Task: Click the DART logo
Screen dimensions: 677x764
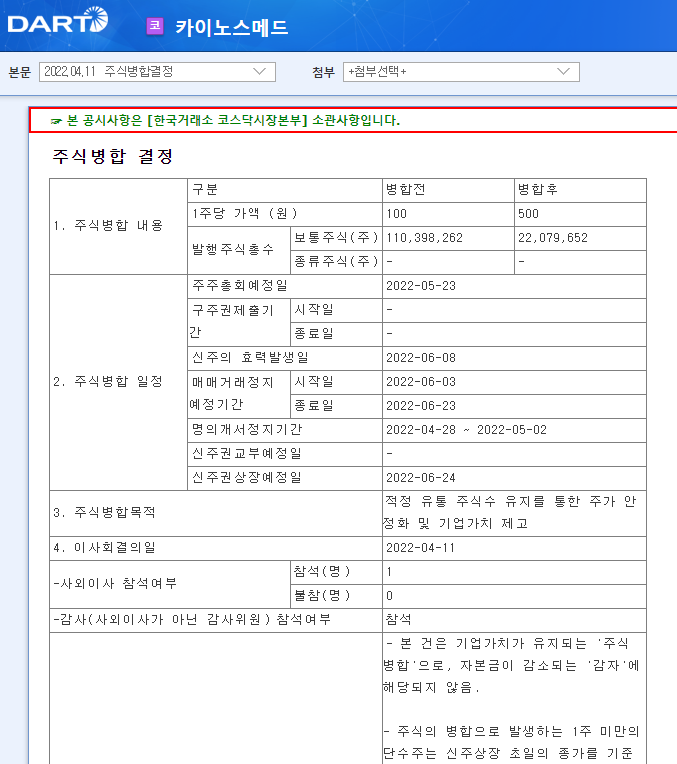Action: [x=58, y=20]
